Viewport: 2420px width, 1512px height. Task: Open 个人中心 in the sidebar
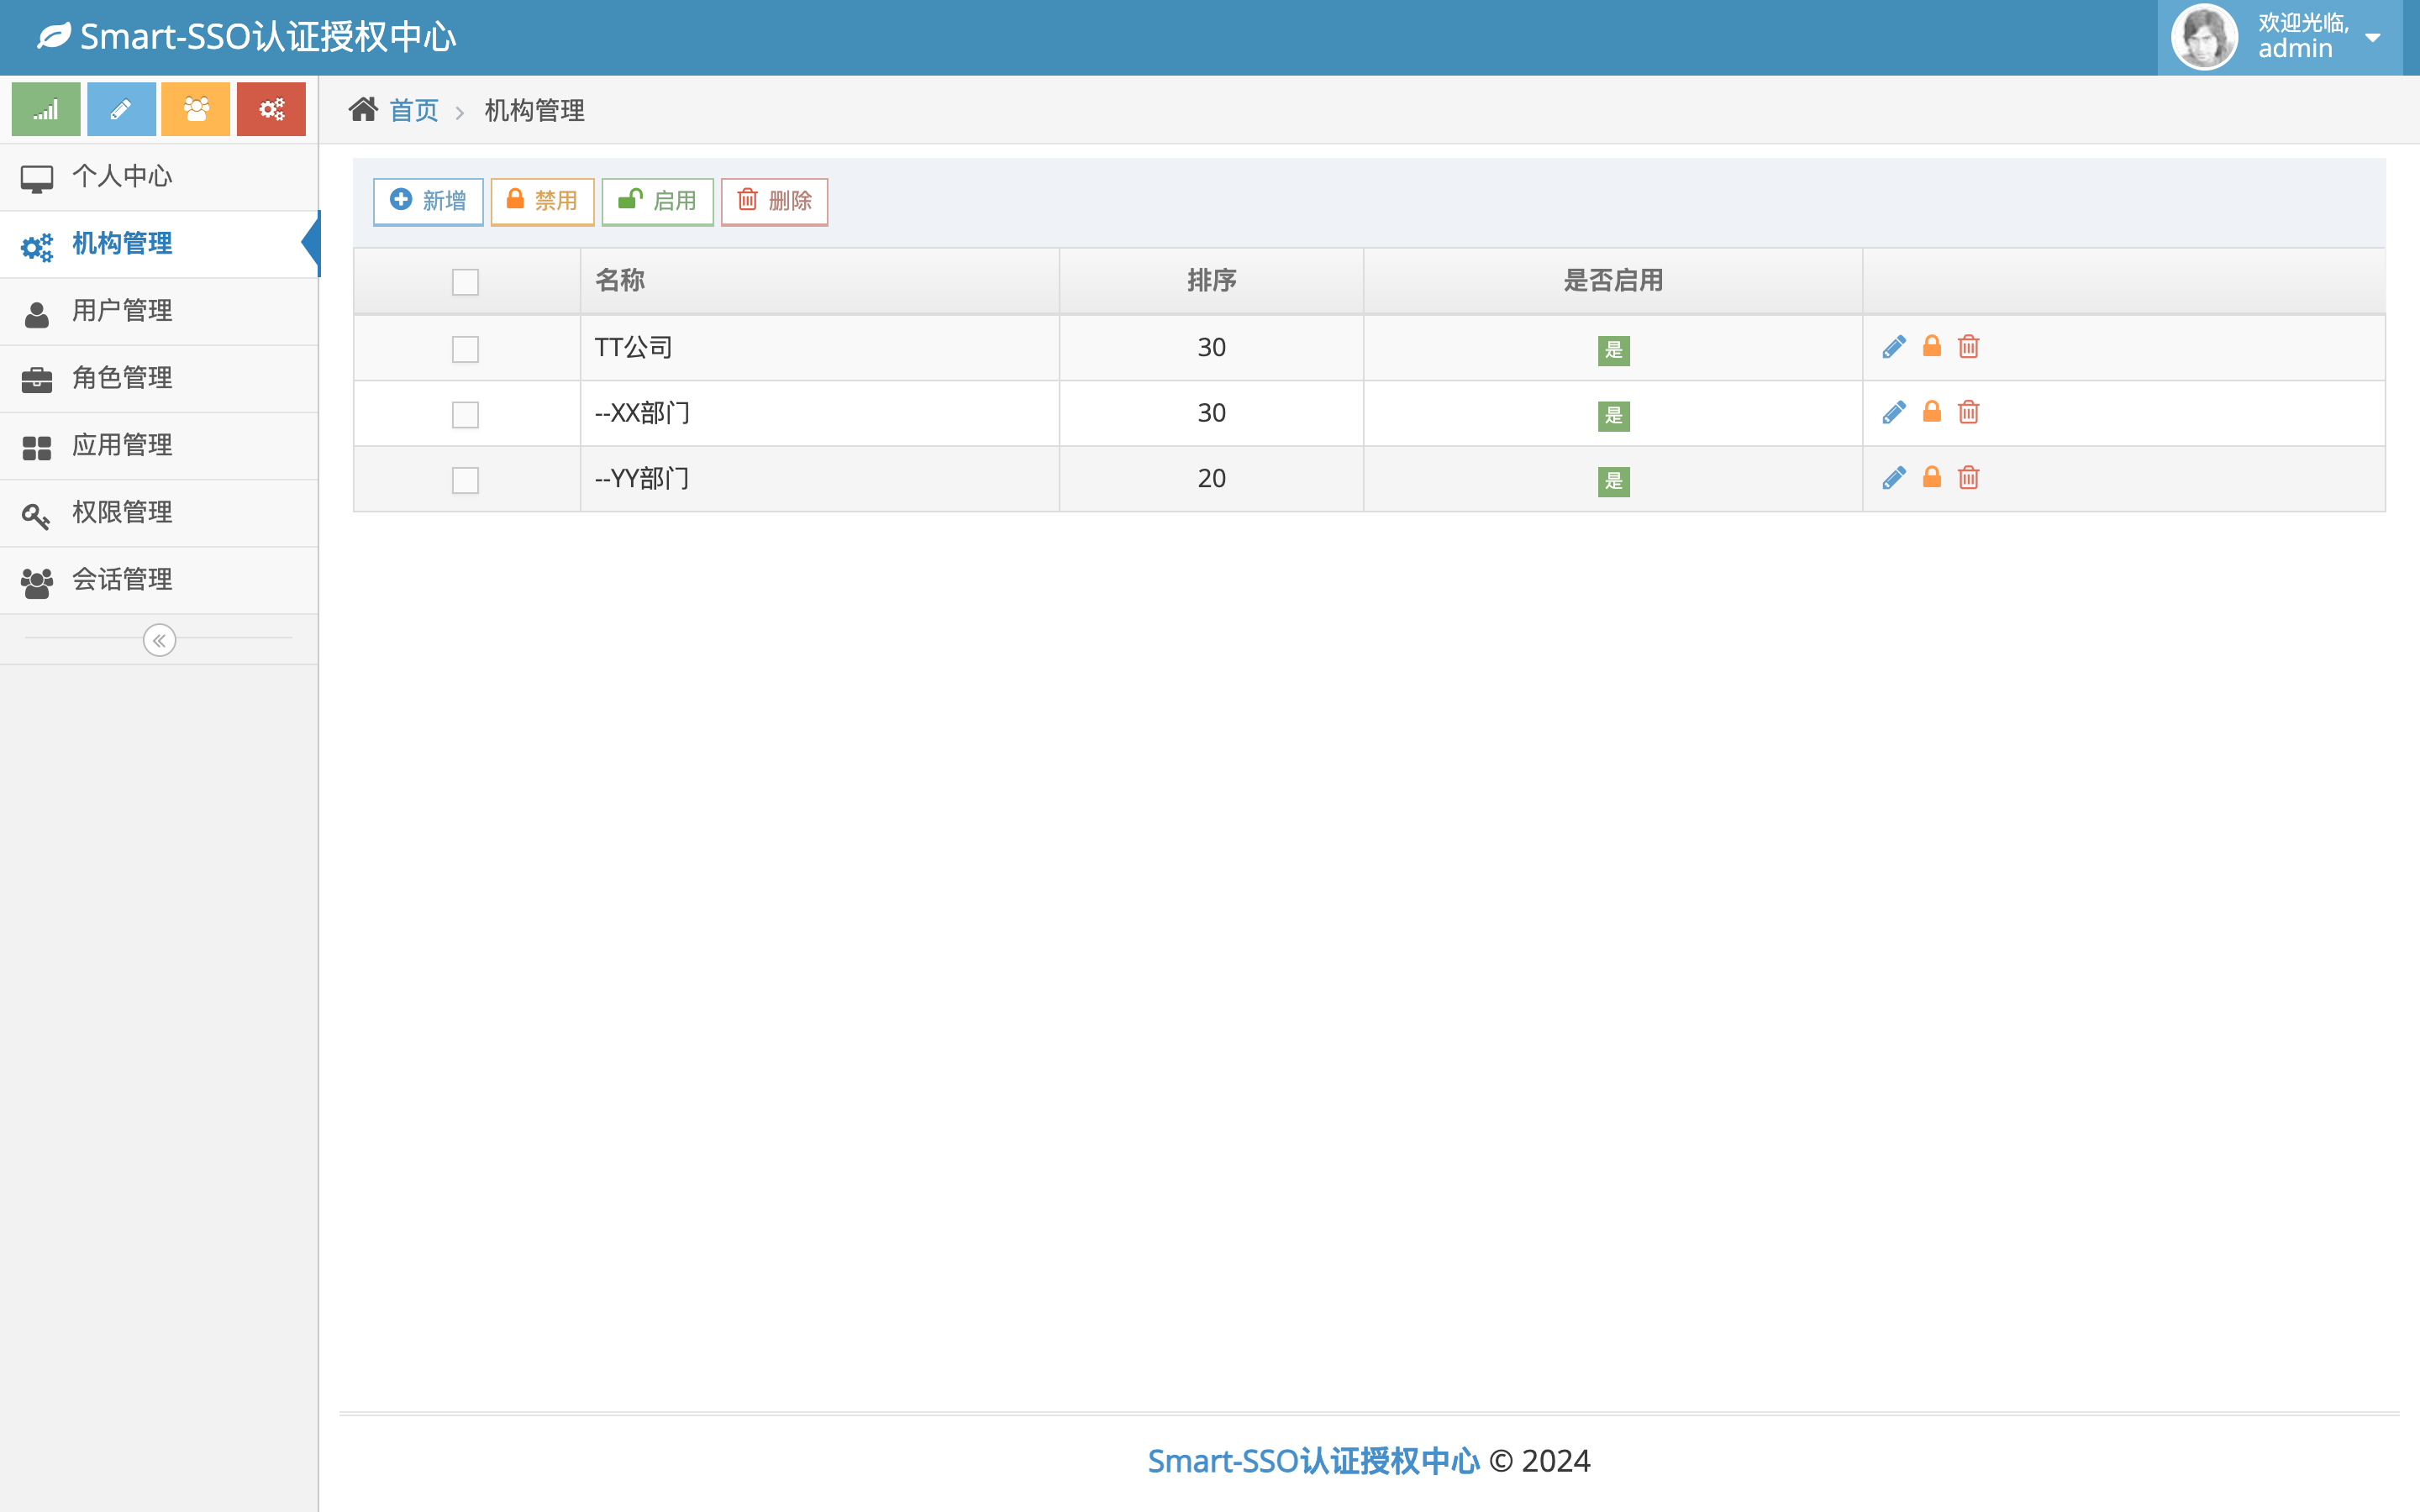click(x=159, y=177)
